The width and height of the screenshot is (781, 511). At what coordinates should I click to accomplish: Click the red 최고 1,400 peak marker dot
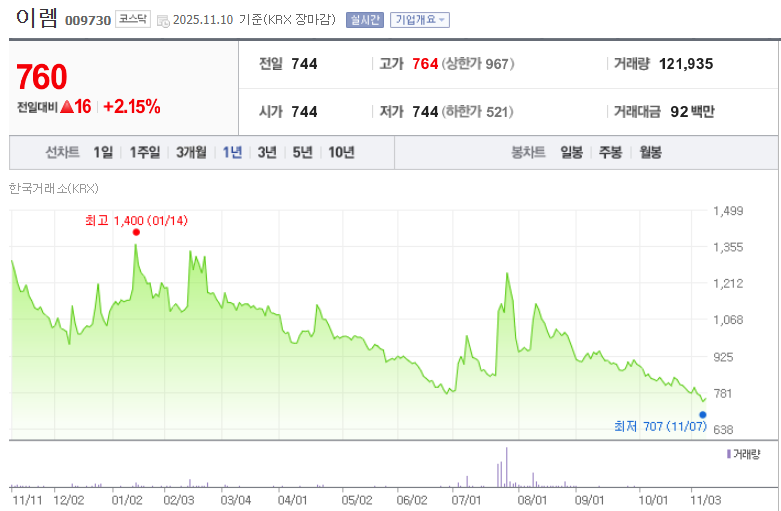(136, 232)
